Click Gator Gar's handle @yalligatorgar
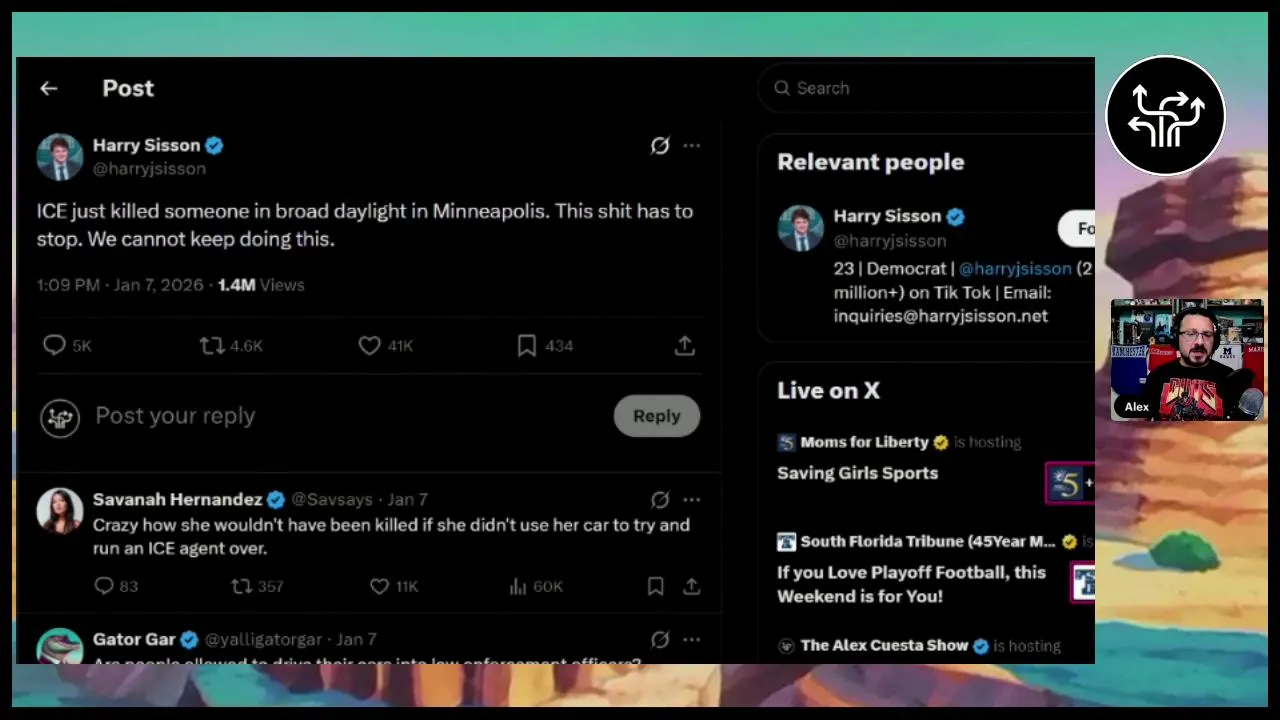Viewport: 1280px width, 720px height. [x=263, y=639]
